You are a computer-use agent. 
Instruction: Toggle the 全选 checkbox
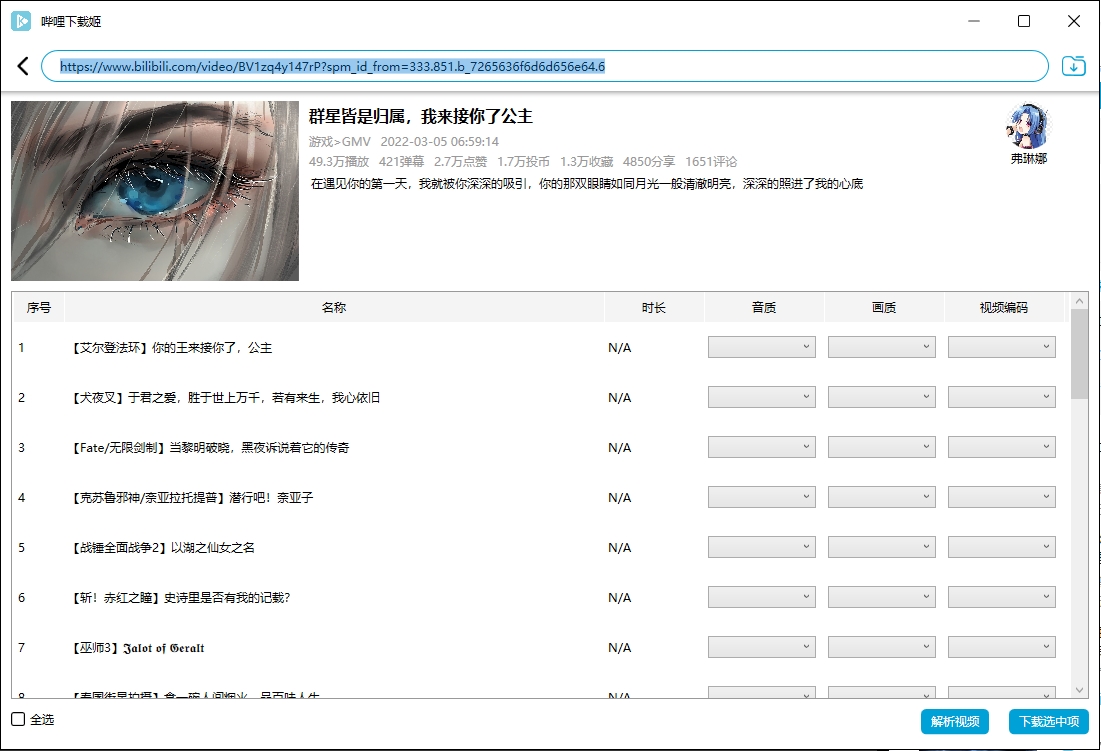click(x=18, y=719)
